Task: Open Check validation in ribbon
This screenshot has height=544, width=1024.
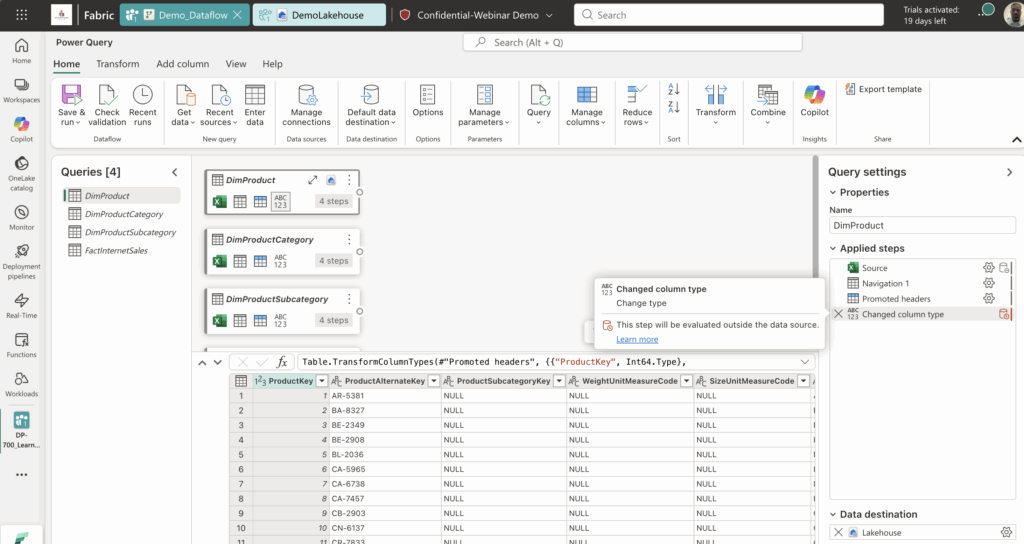Action: pos(107,105)
